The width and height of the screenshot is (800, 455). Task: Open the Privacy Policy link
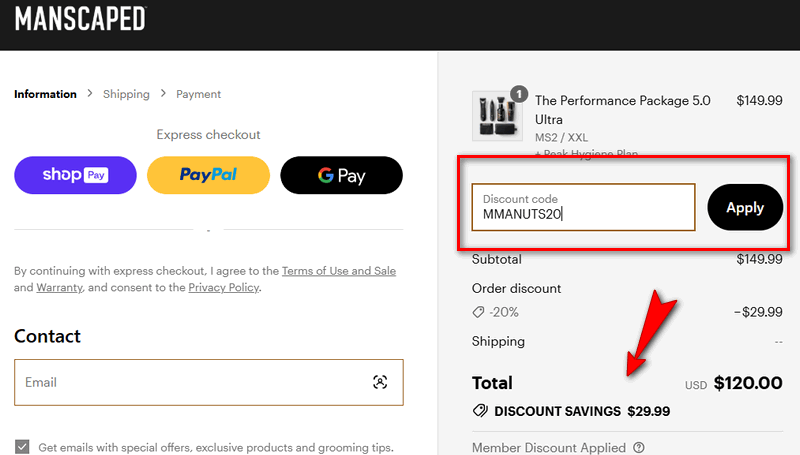pos(223,287)
